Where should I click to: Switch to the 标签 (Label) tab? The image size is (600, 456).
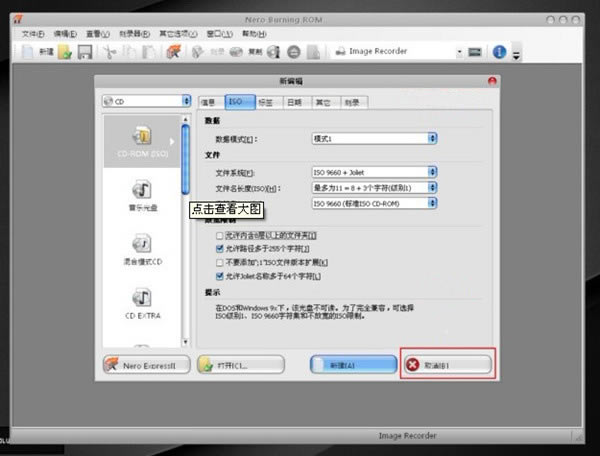pyautogui.click(x=264, y=102)
